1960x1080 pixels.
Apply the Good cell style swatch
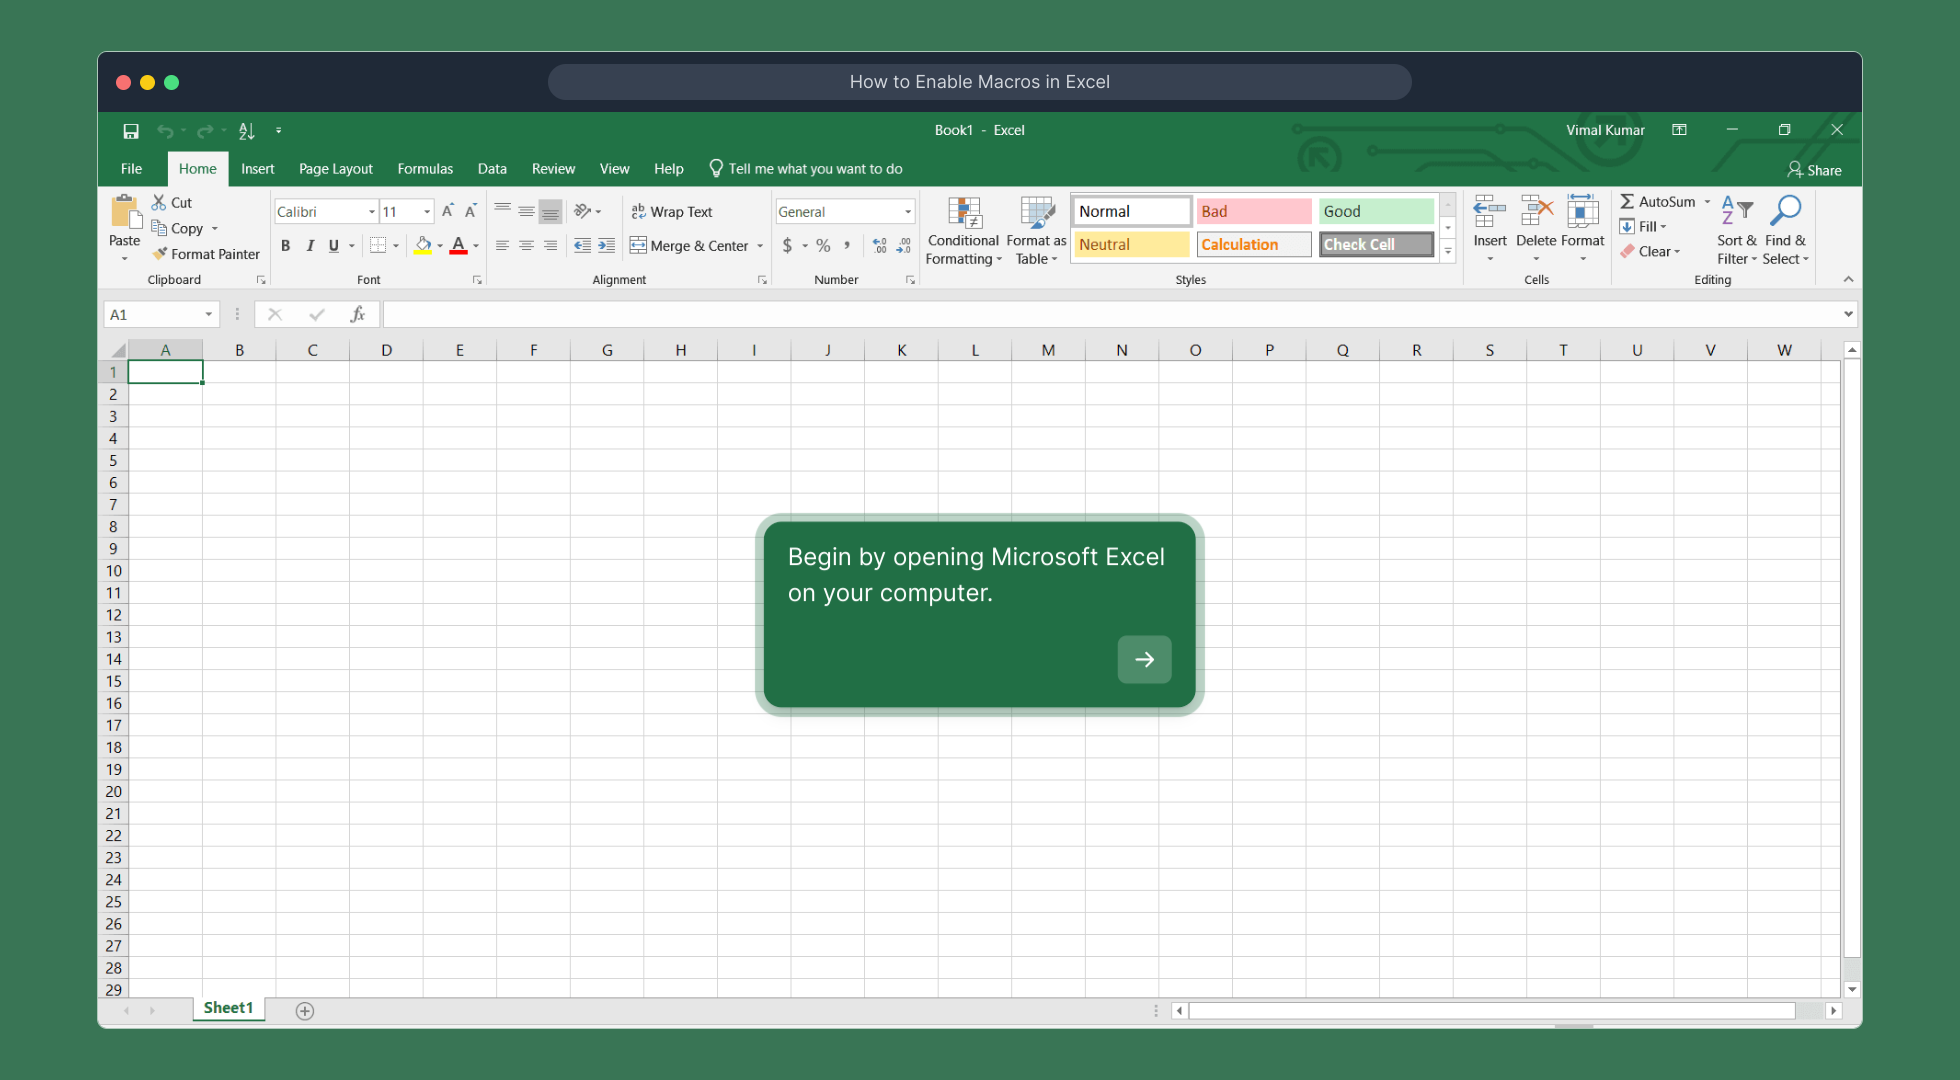[1375, 211]
